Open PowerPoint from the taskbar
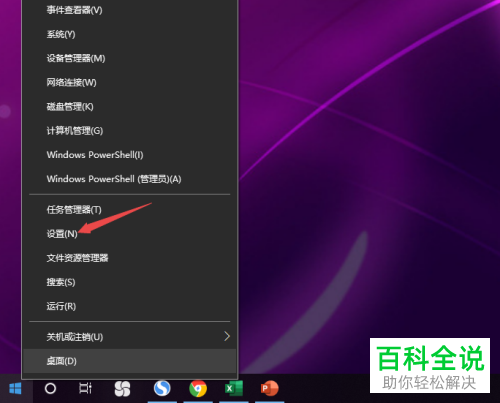The width and height of the screenshot is (500, 403). click(269, 388)
